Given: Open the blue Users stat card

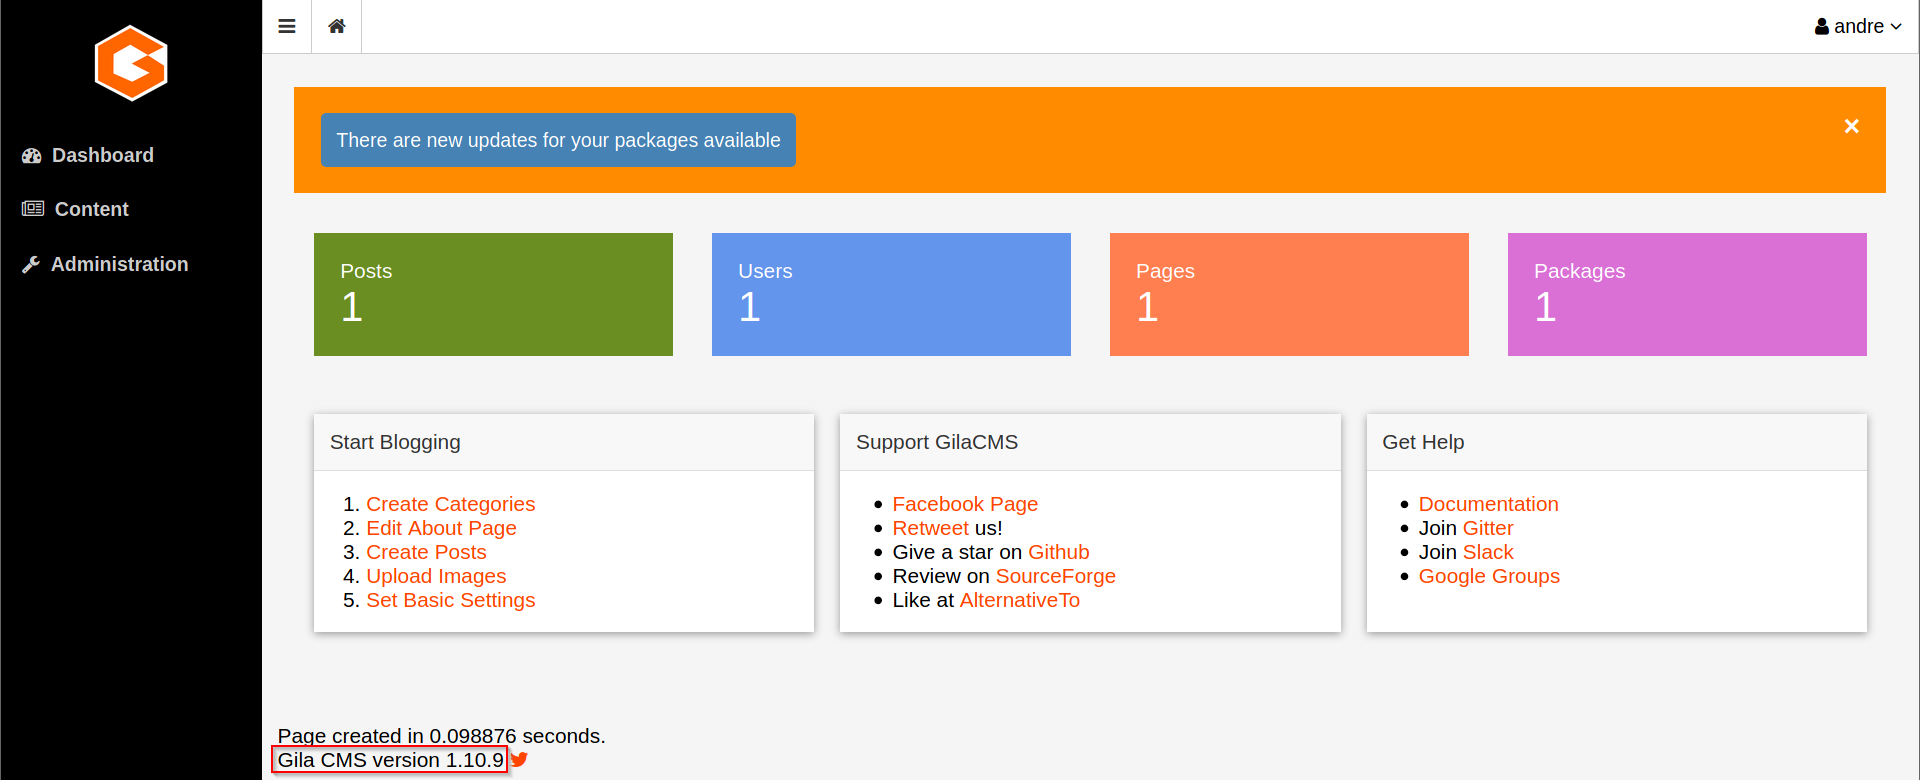Looking at the screenshot, I should pos(891,294).
